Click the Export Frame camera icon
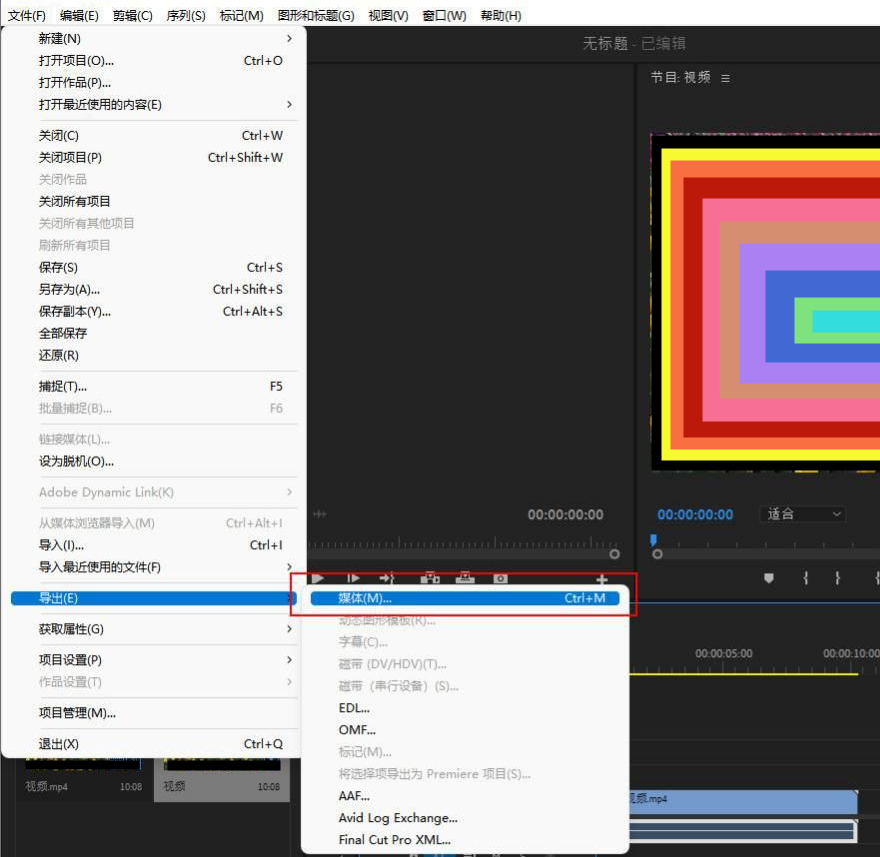 500,578
